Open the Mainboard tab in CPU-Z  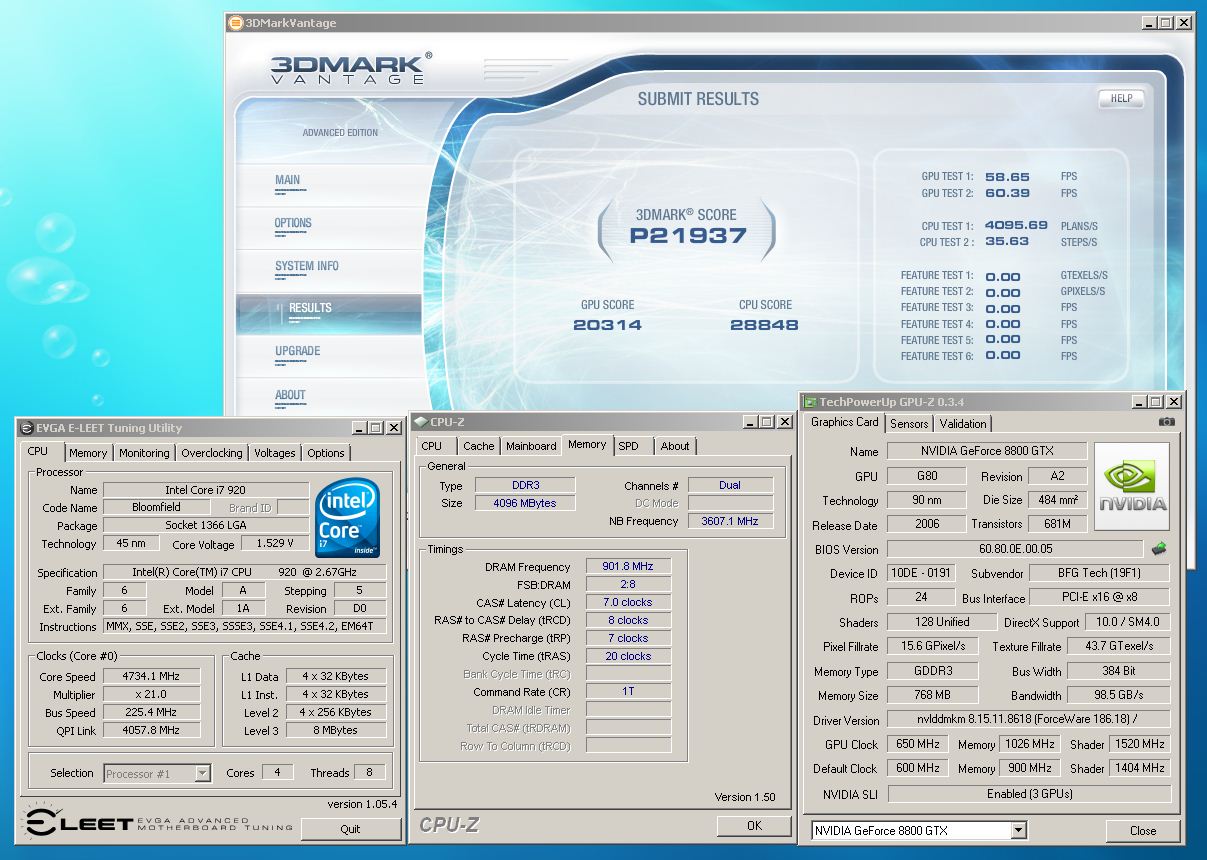(x=531, y=446)
